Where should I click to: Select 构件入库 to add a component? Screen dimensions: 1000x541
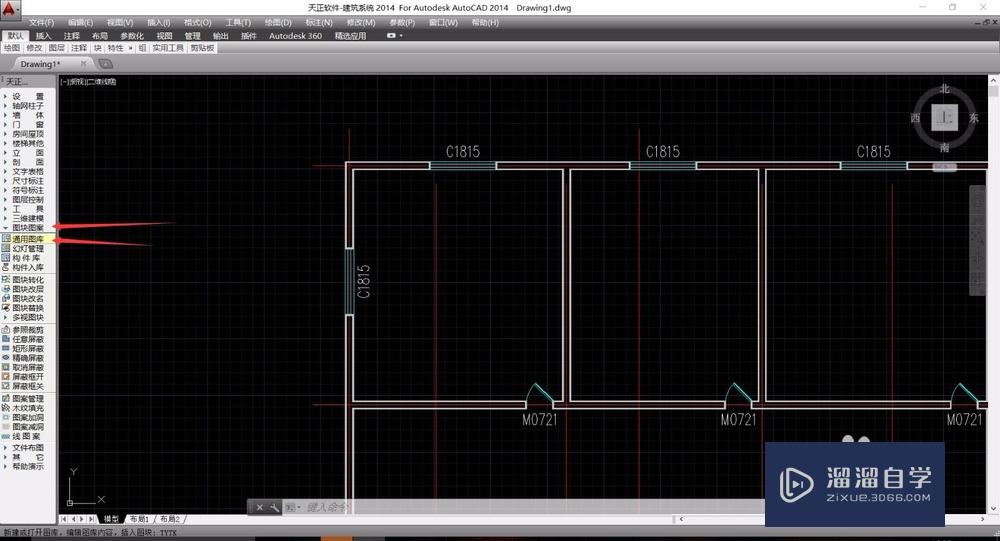(27, 267)
